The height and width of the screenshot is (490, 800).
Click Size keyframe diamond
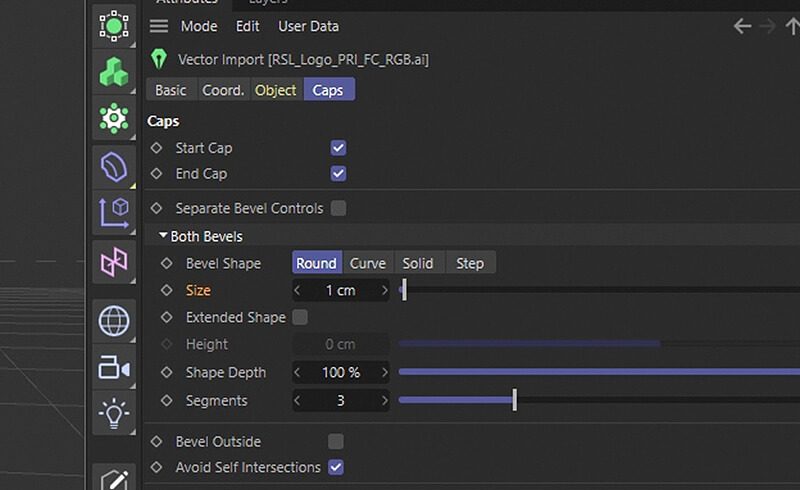[x=167, y=290]
